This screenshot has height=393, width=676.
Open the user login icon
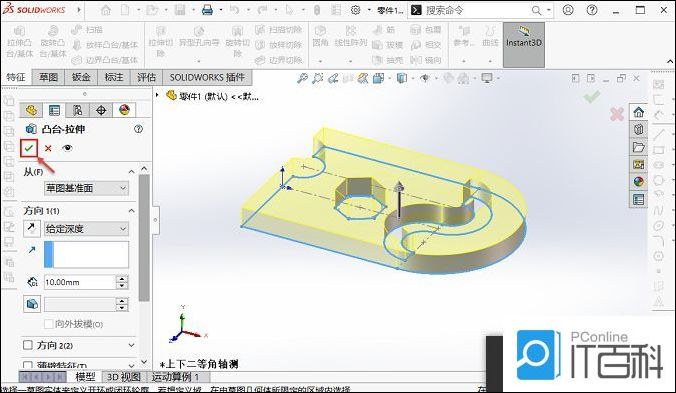pos(568,10)
